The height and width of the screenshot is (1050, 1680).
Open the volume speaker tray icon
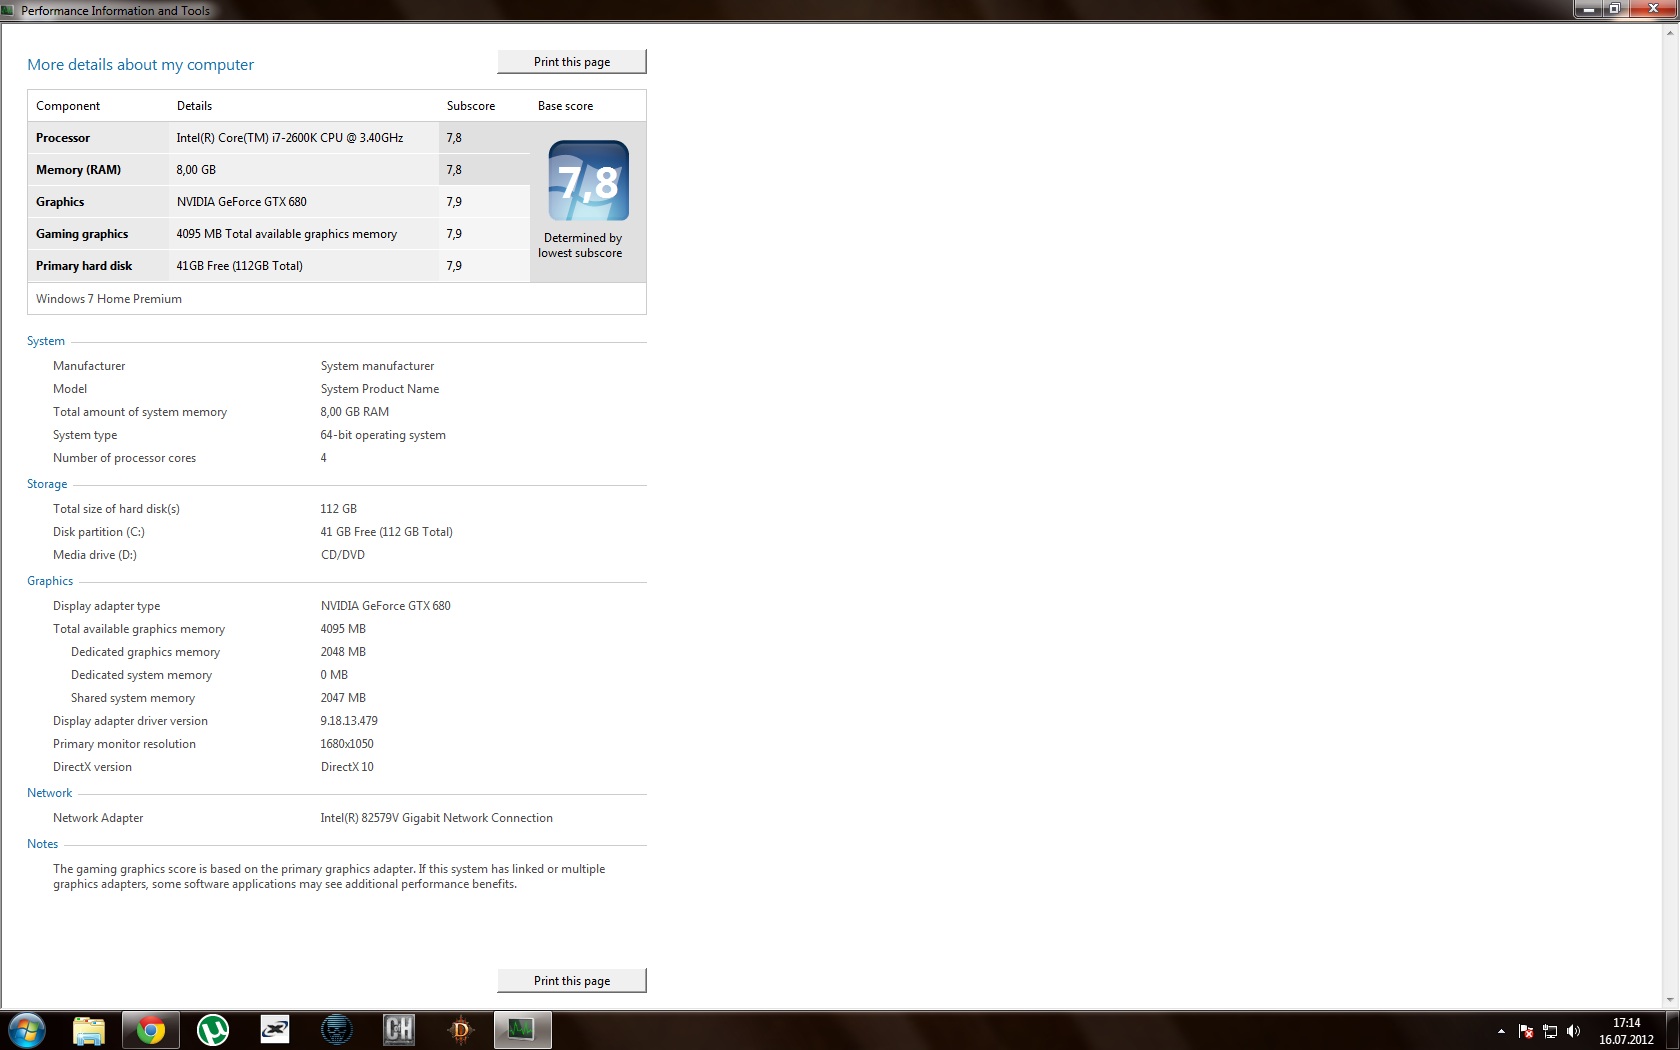coord(1574,1031)
